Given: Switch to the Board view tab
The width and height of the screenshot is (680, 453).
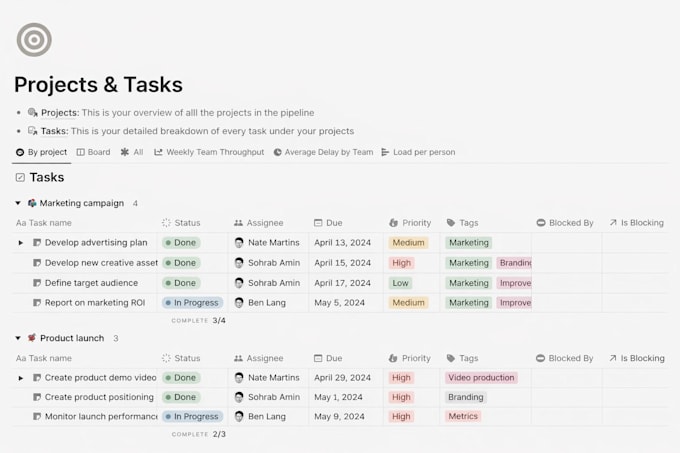Looking at the screenshot, I should 94,152.
